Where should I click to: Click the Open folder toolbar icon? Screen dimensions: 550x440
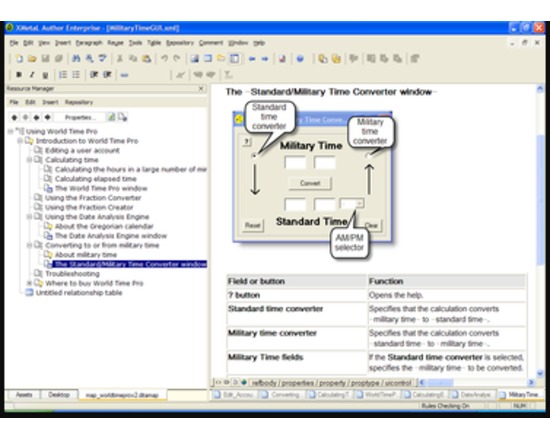[32, 59]
